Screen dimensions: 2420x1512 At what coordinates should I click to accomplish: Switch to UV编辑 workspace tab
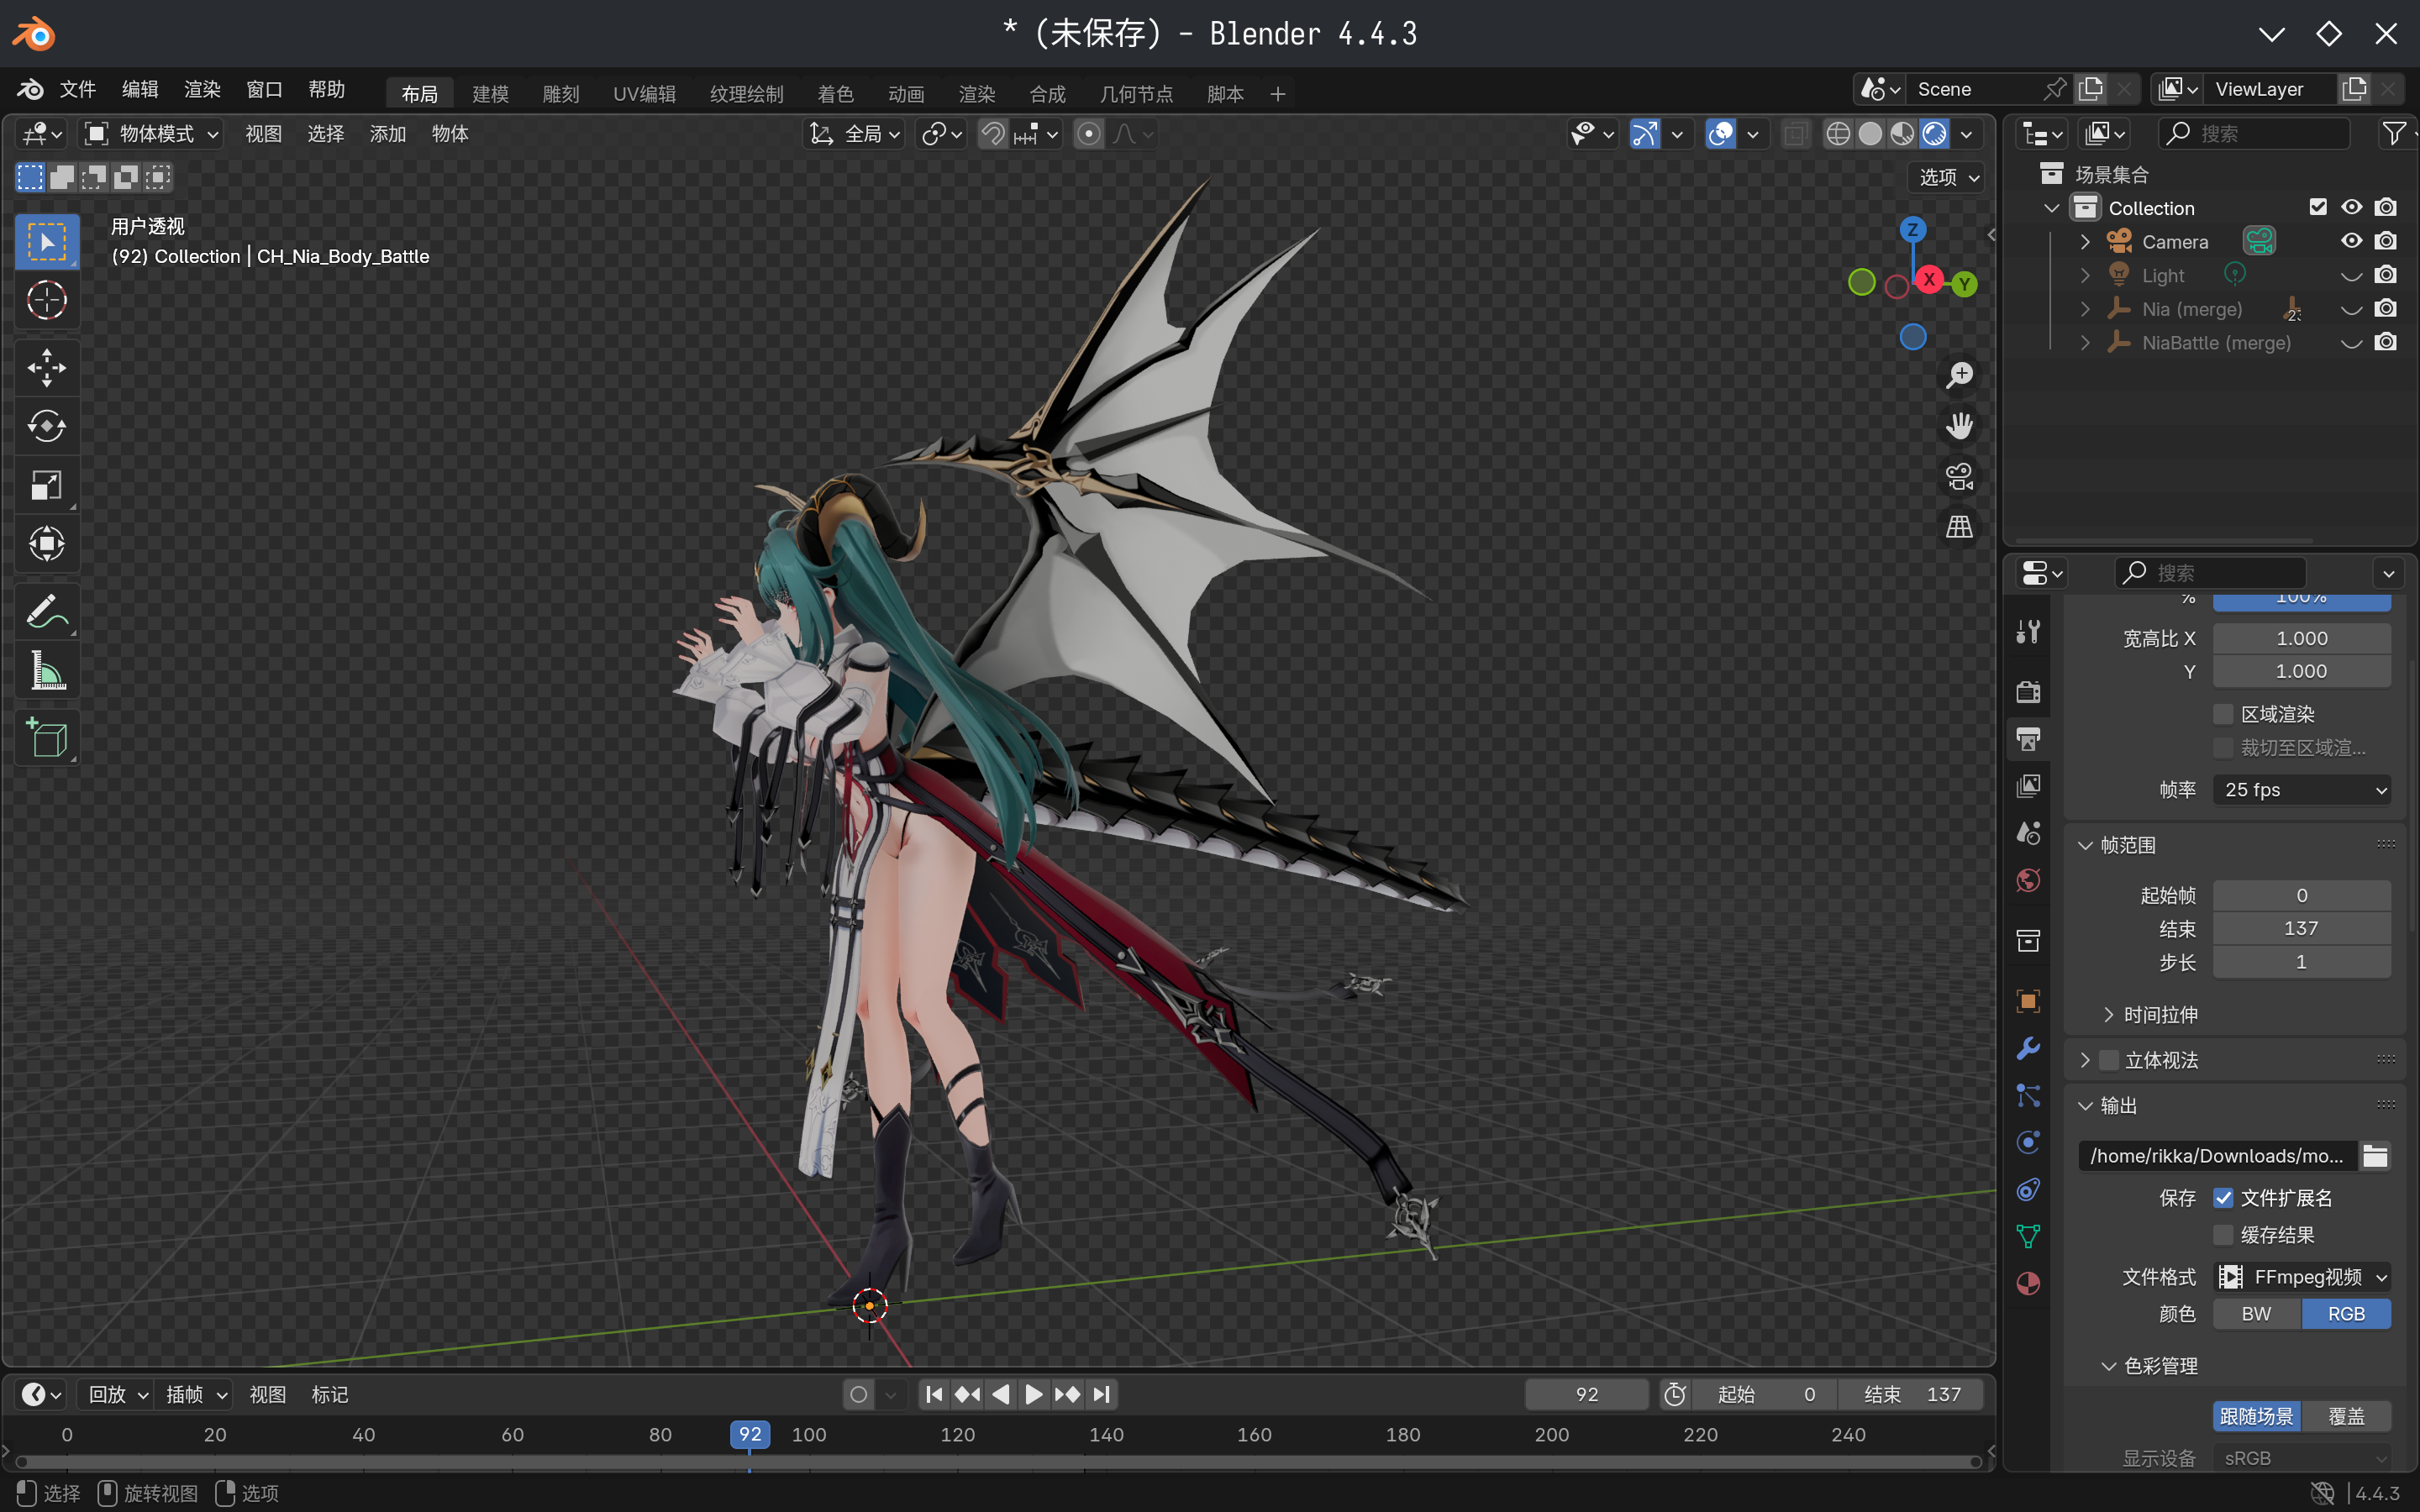tap(644, 94)
